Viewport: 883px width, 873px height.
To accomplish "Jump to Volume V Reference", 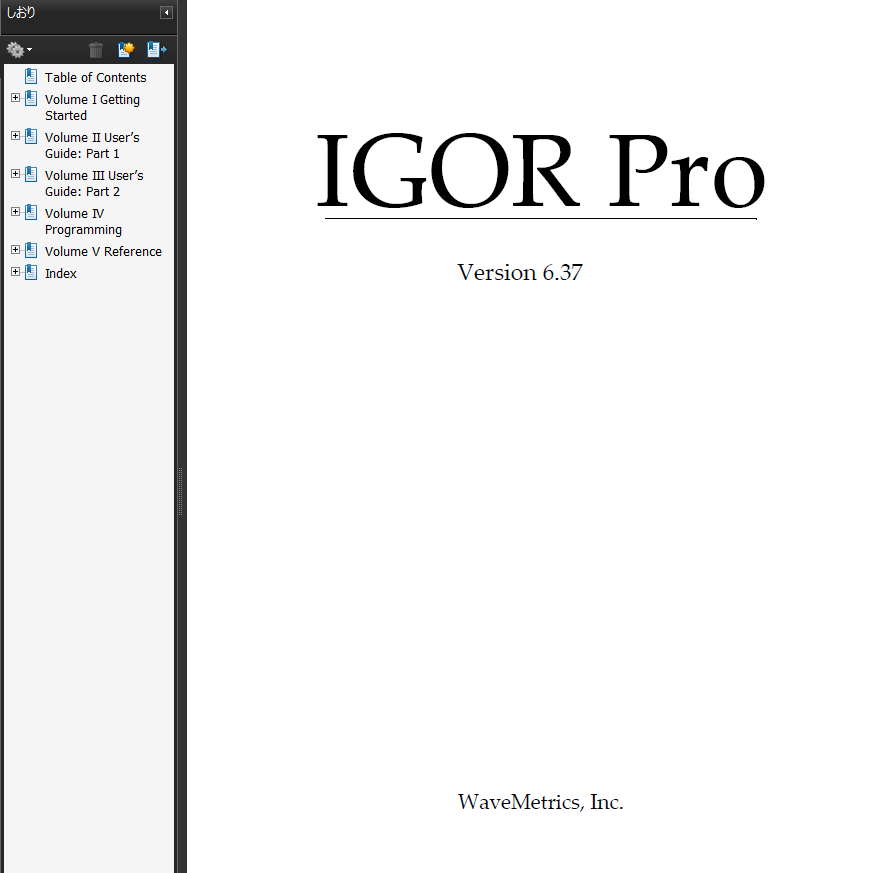I will click(103, 252).
